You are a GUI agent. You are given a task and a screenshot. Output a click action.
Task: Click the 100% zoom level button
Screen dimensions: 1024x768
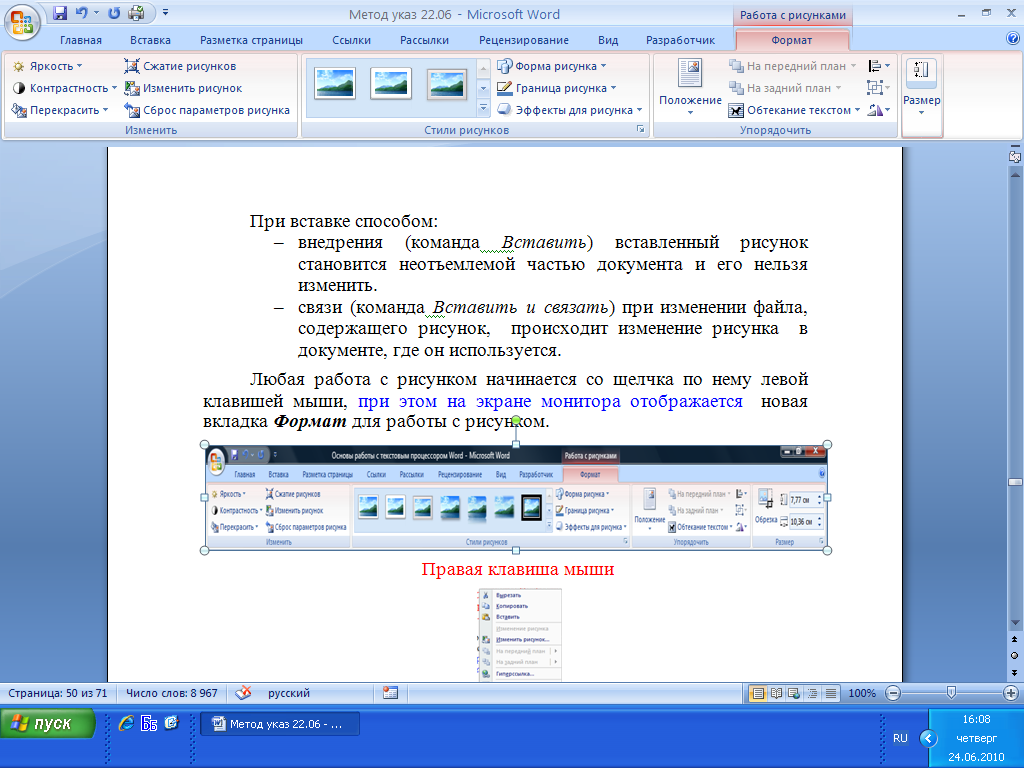pyautogui.click(x=862, y=694)
